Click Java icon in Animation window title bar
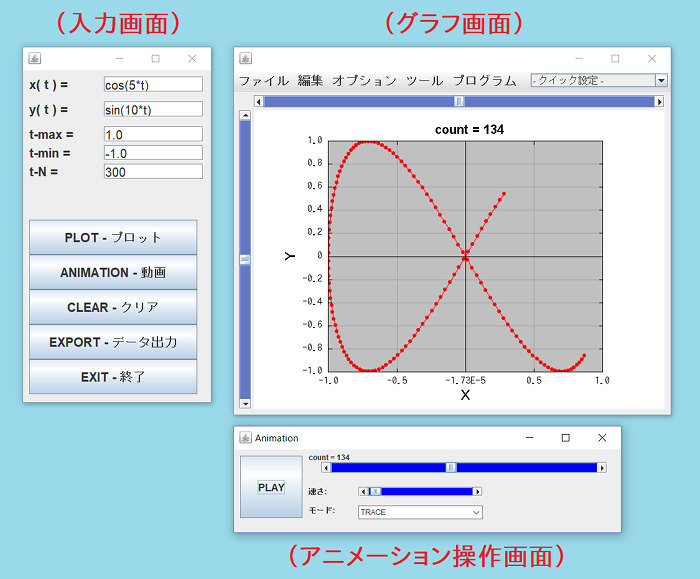The image size is (700, 579). pyautogui.click(x=246, y=437)
